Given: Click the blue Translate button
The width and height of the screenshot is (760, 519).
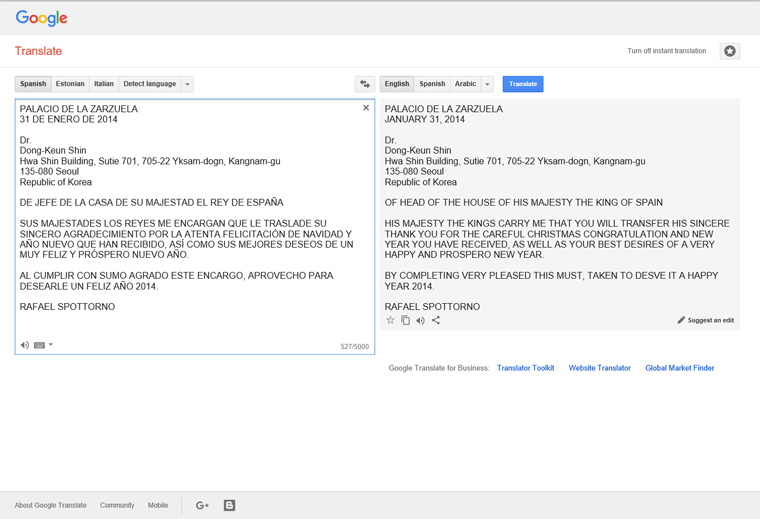Looking at the screenshot, I should (x=523, y=84).
